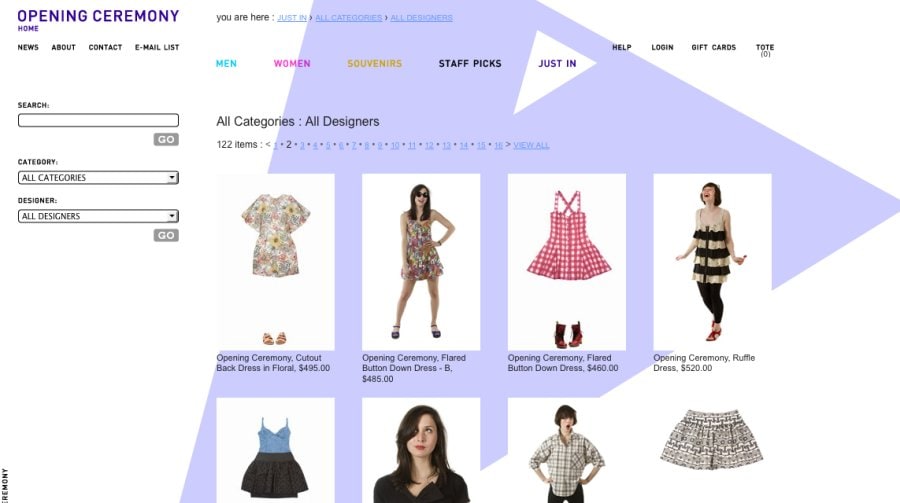Select the pink gingham Flared Dress image
Screen dimensions: 900x503
click(x=567, y=261)
